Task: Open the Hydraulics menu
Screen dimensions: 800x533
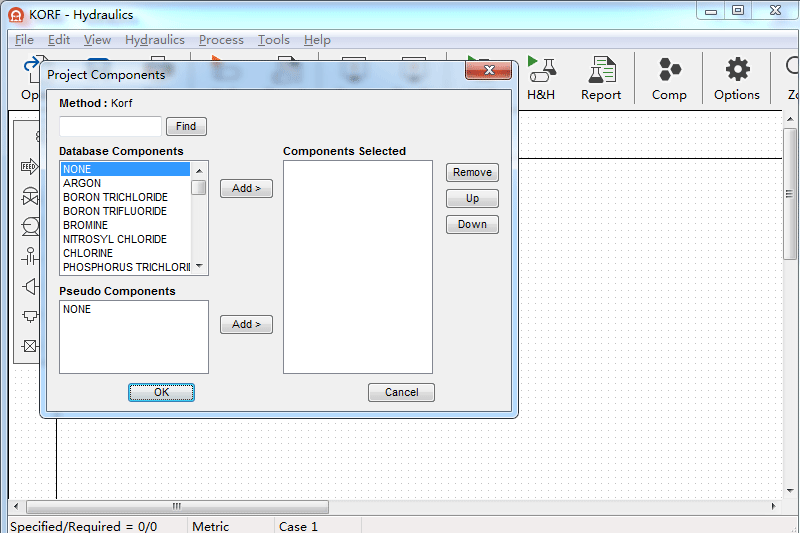Action: point(155,40)
